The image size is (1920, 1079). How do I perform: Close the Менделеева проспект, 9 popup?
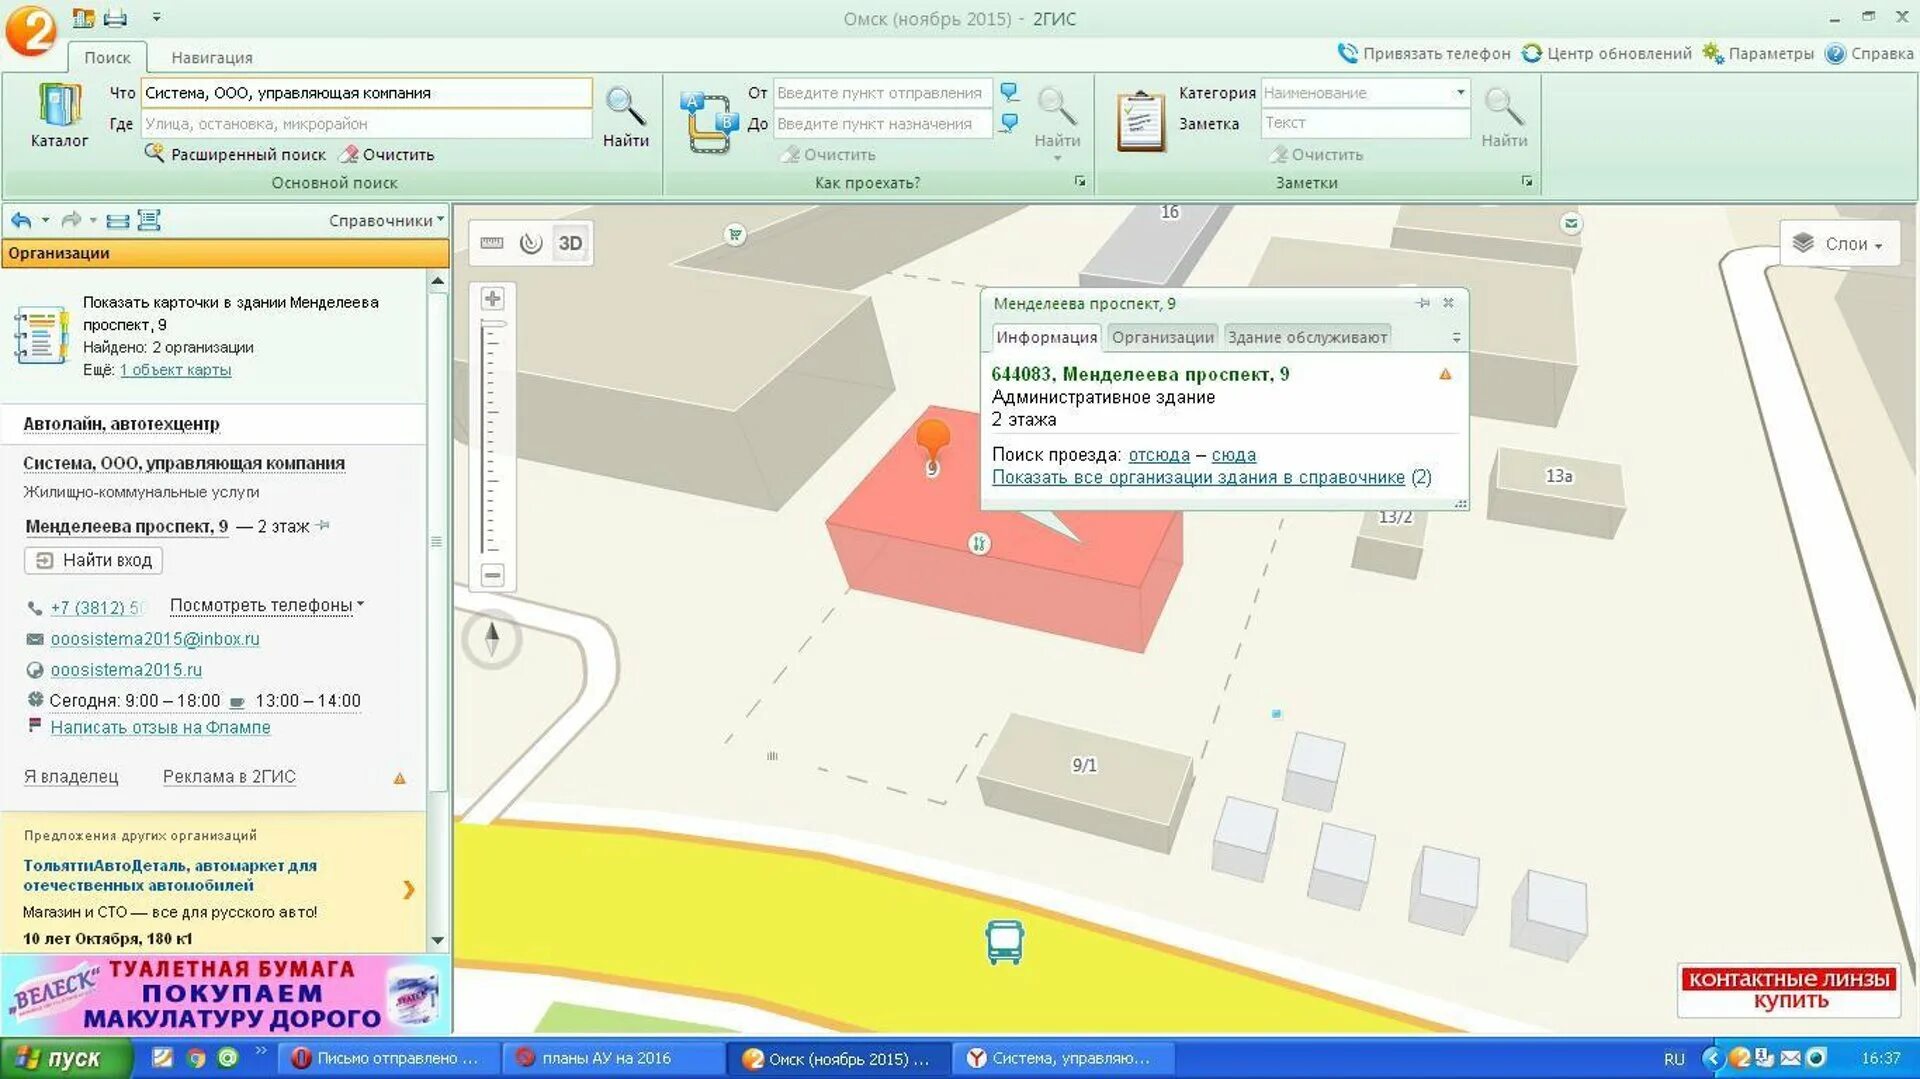pyautogui.click(x=1448, y=303)
